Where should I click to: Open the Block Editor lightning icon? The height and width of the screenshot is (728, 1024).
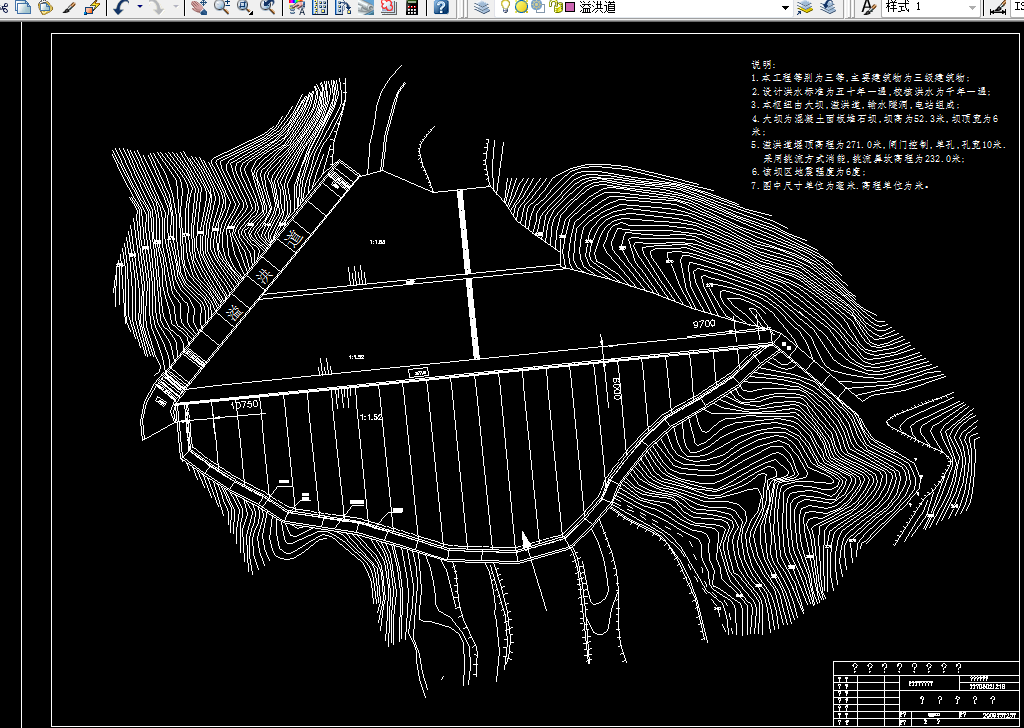coord(92,7)
